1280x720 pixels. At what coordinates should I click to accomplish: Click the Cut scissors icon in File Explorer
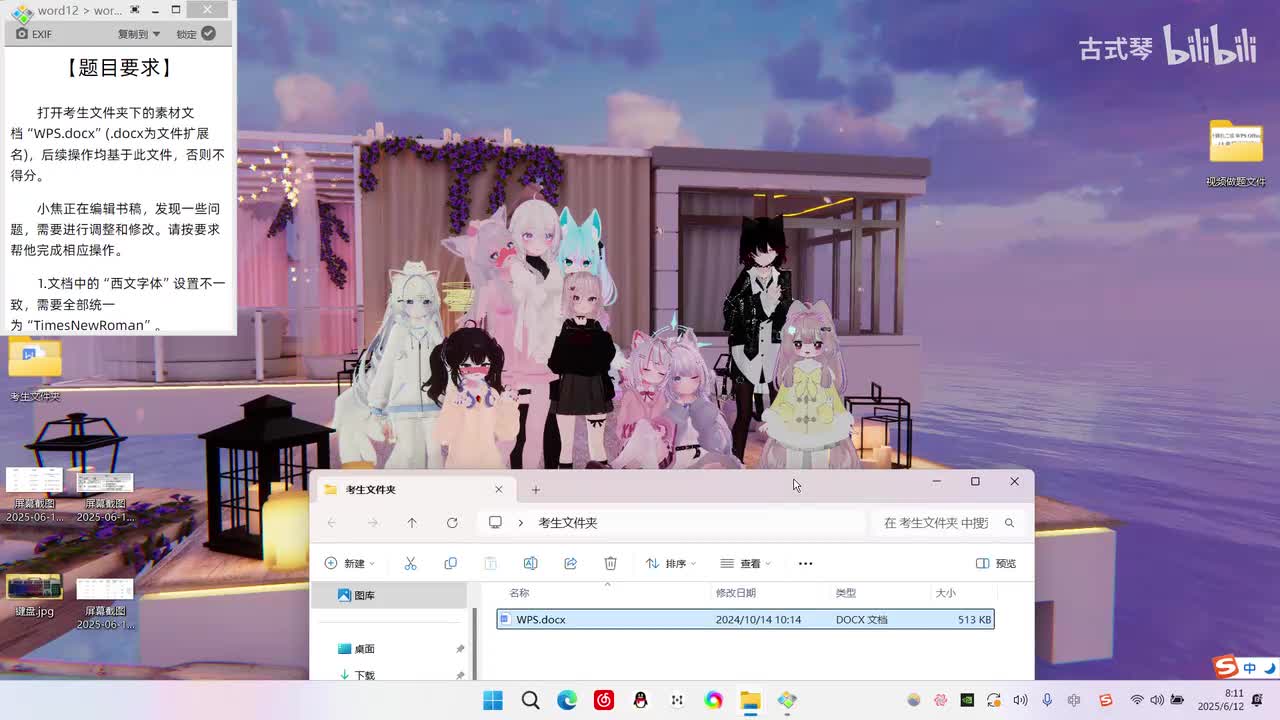[x=410, y=563]
